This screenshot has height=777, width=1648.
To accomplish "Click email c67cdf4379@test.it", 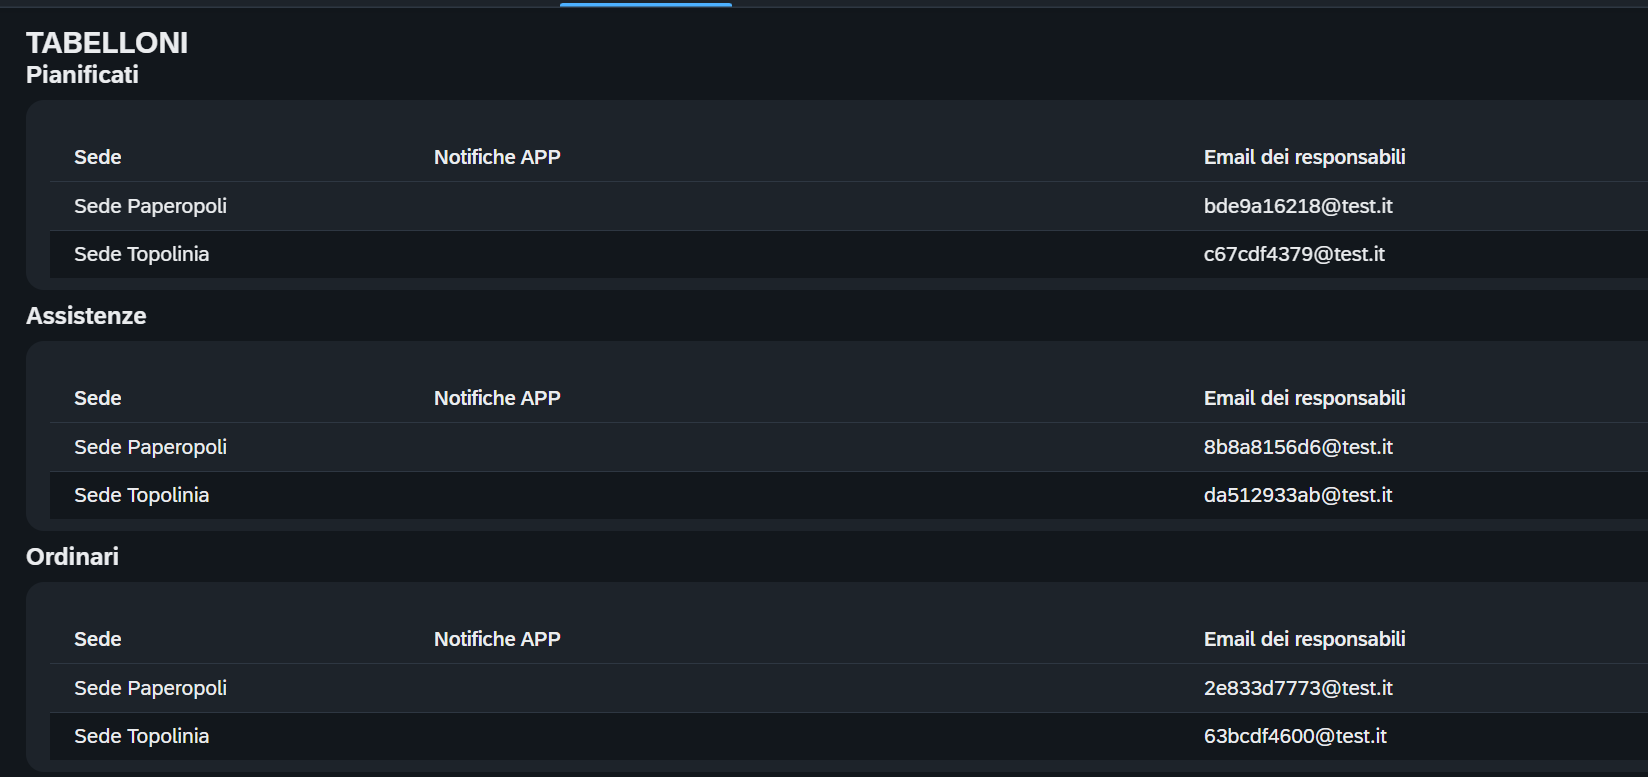I will [x=1293, y=254].
